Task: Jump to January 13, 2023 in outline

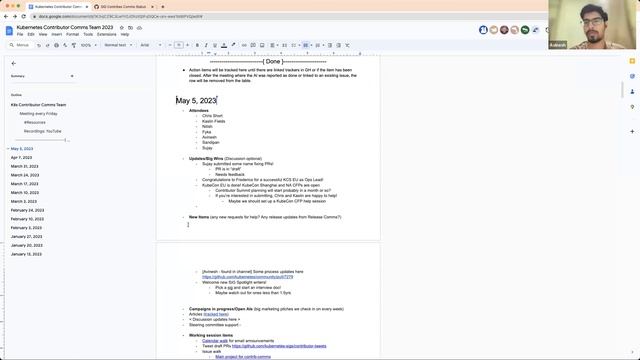Action: [x=26, y=254]
